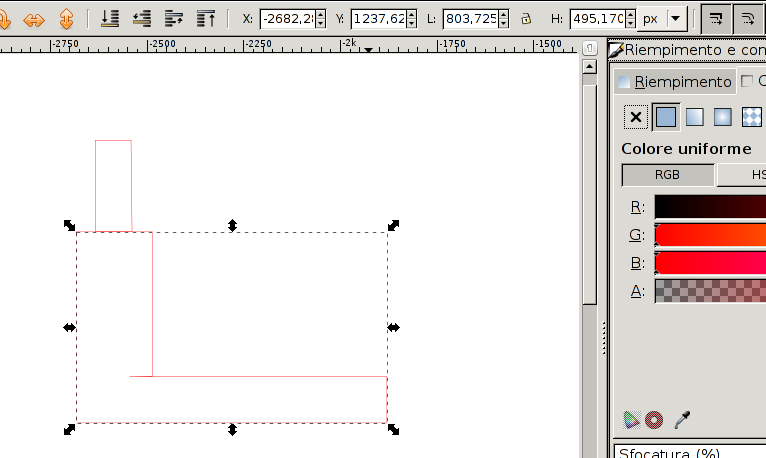This screenshot has height=458, width=766.
Task: Click the left-middle horizontal scale handle
Action: (x=69, y=328)
